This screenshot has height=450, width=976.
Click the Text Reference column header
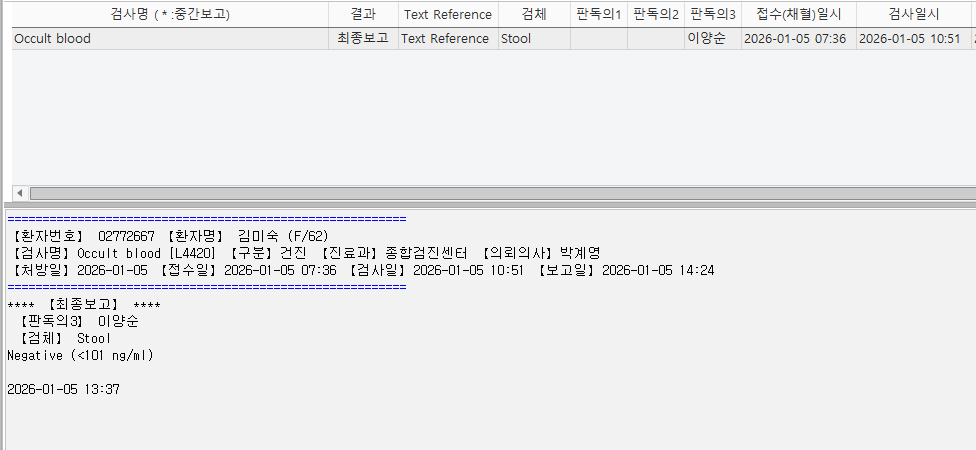(x=448, y=14)
